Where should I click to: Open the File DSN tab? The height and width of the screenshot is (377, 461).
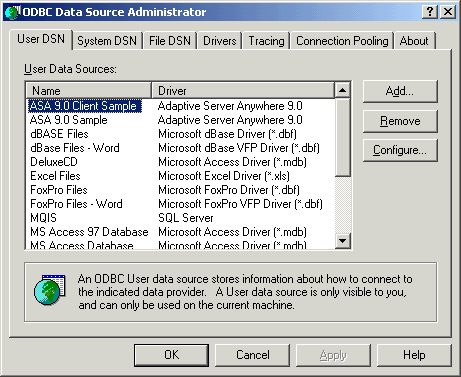pos(170,41)
